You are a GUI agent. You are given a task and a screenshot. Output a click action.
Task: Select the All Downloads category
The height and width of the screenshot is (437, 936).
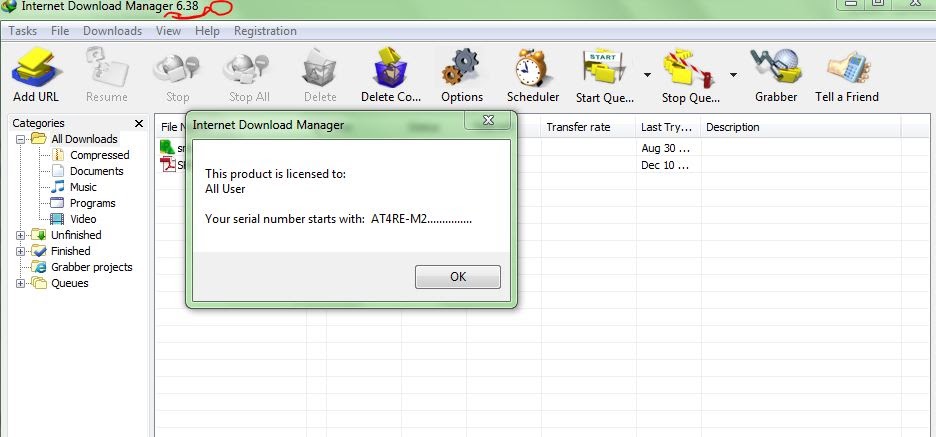pos(84,139)
